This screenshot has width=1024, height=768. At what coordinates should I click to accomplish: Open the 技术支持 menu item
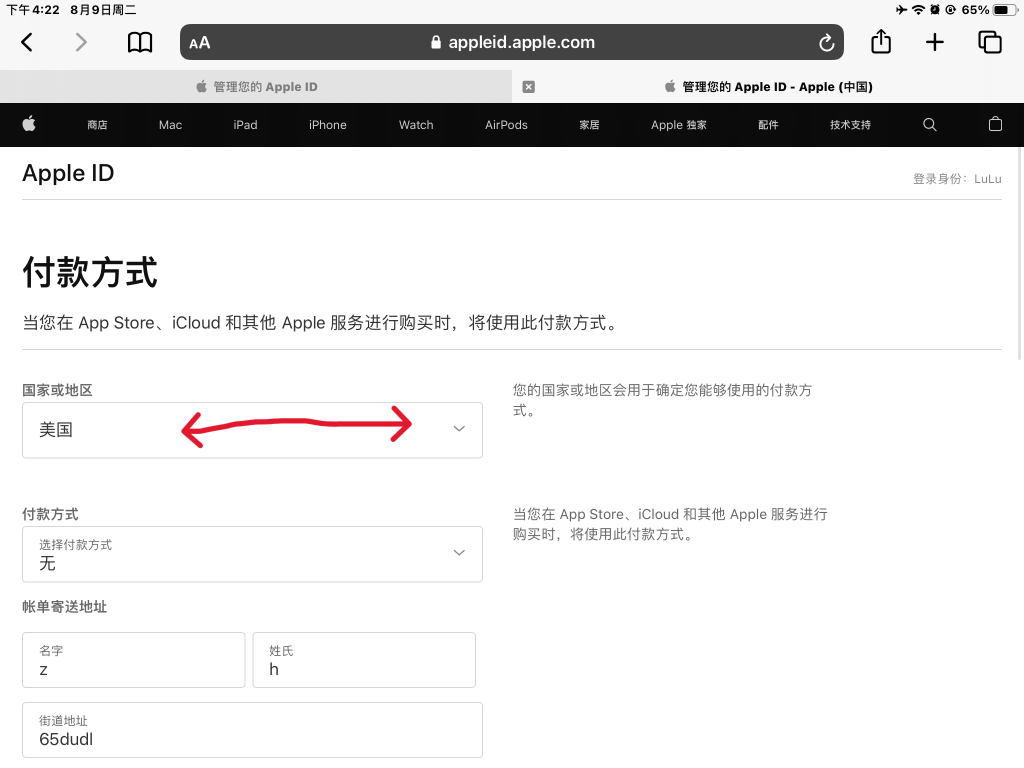point(850,125)
